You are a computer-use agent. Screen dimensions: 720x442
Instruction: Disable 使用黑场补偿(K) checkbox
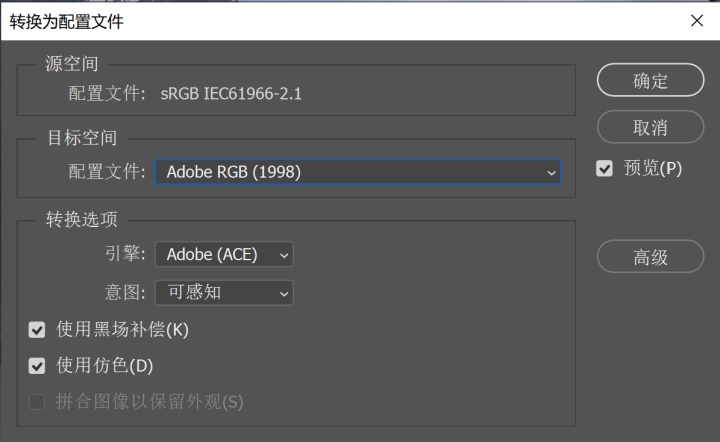(37, 330)
